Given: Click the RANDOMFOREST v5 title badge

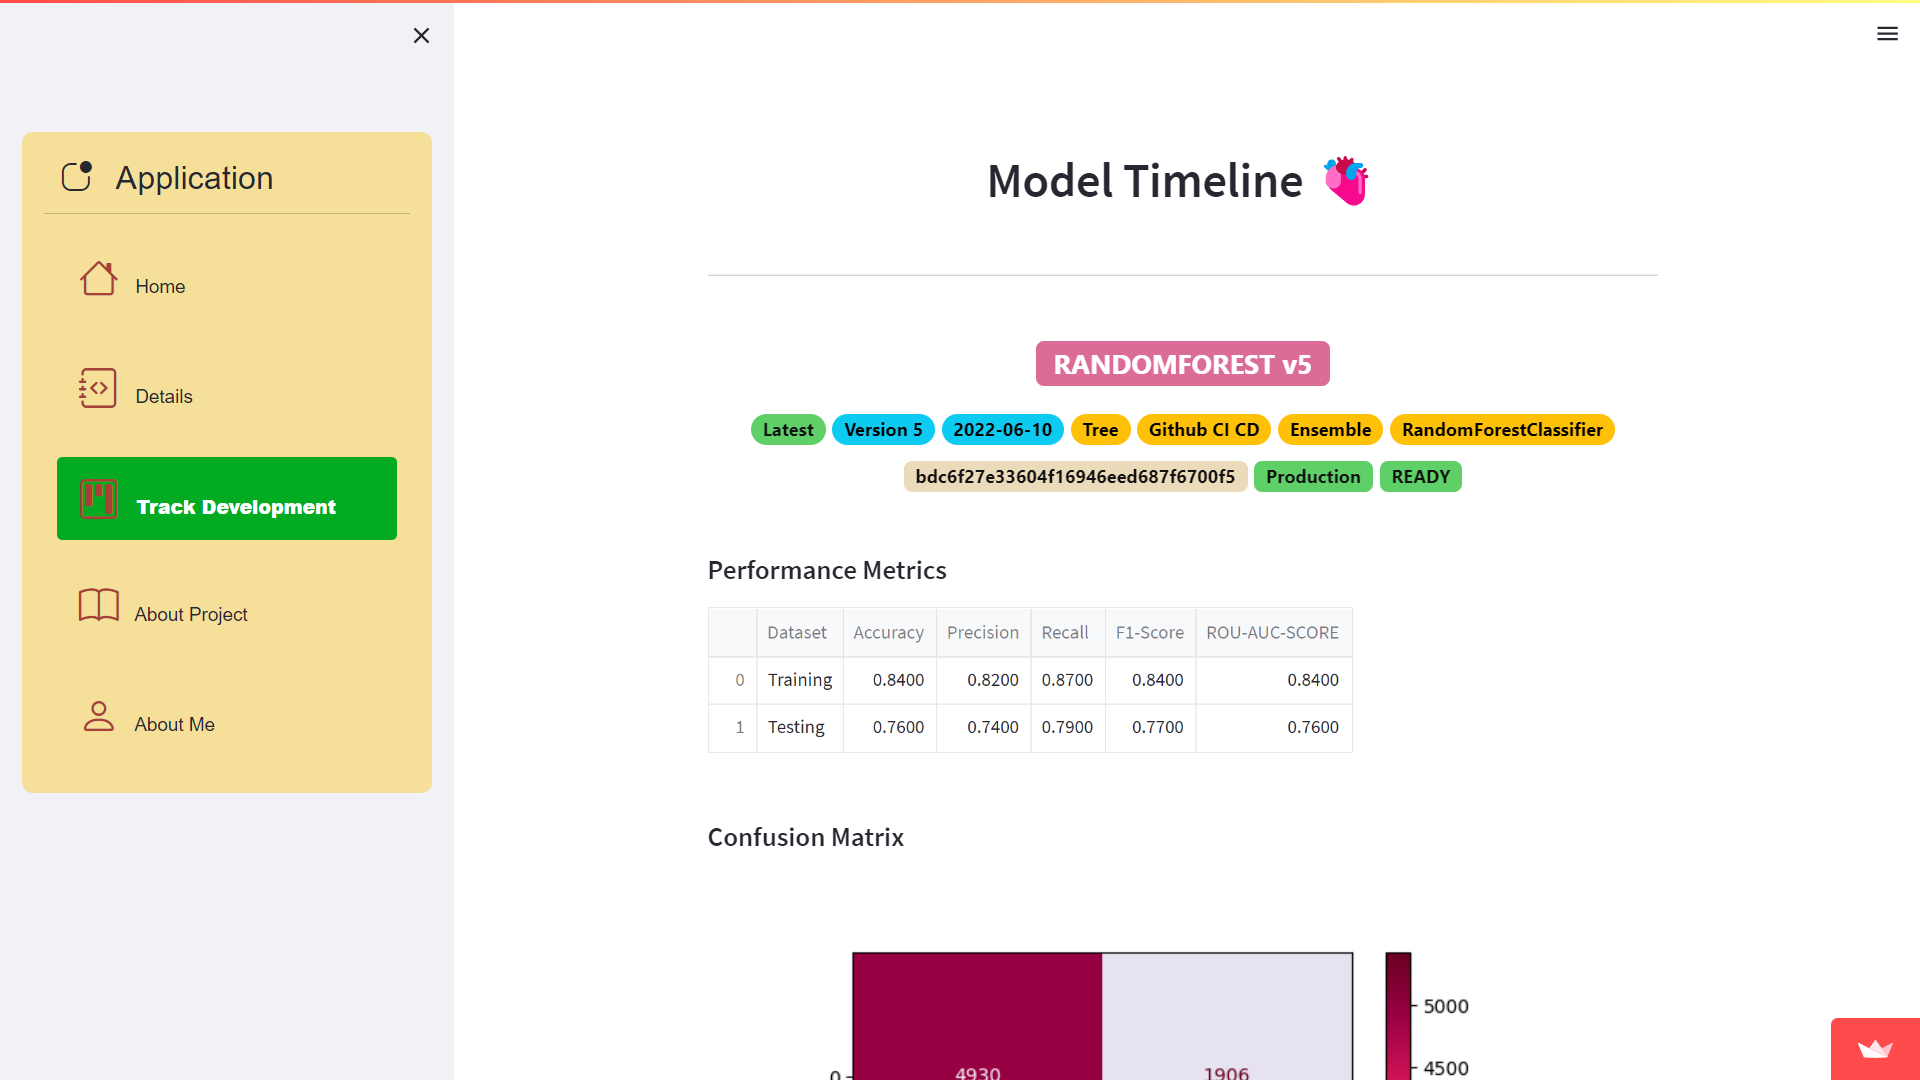Looking at the screenshot, I should [1182, 364].
